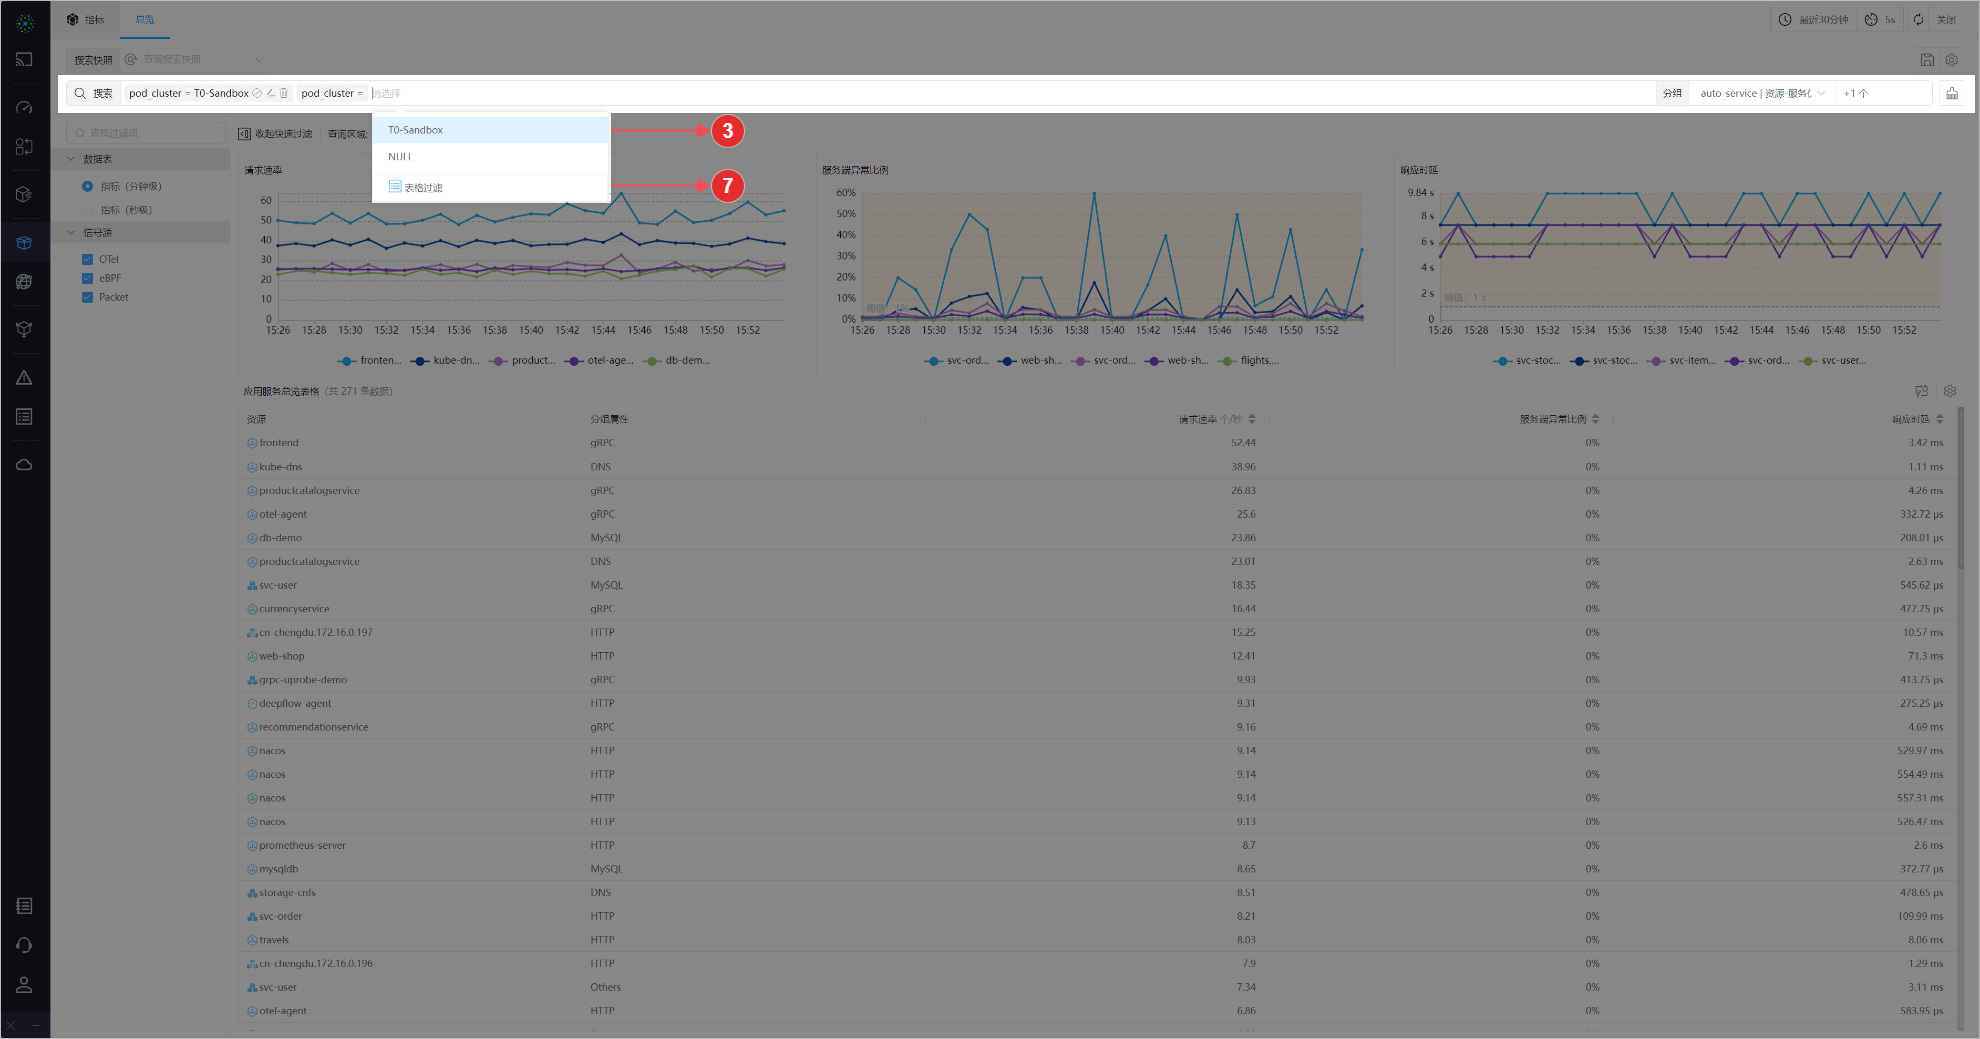The width and height of the screenshot is (1980, 1039).
Task: Open the dashboard gauge icon in sidebar
Action: 25,107
